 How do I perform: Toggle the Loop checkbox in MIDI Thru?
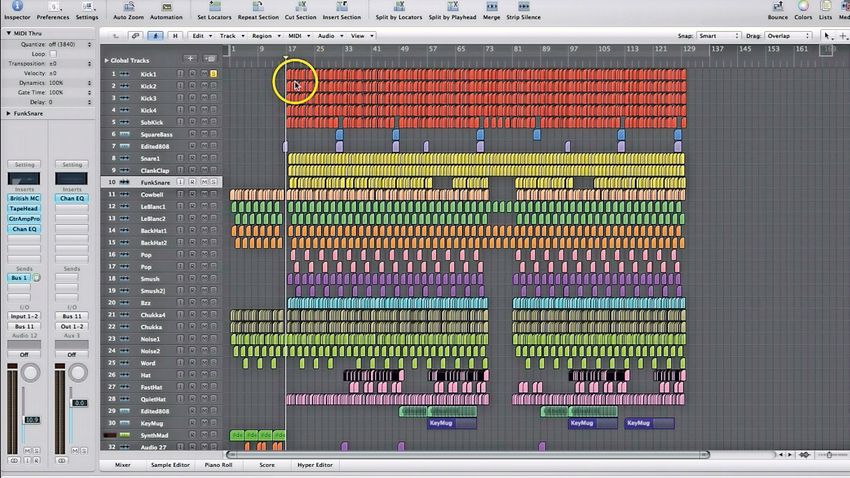53,54
